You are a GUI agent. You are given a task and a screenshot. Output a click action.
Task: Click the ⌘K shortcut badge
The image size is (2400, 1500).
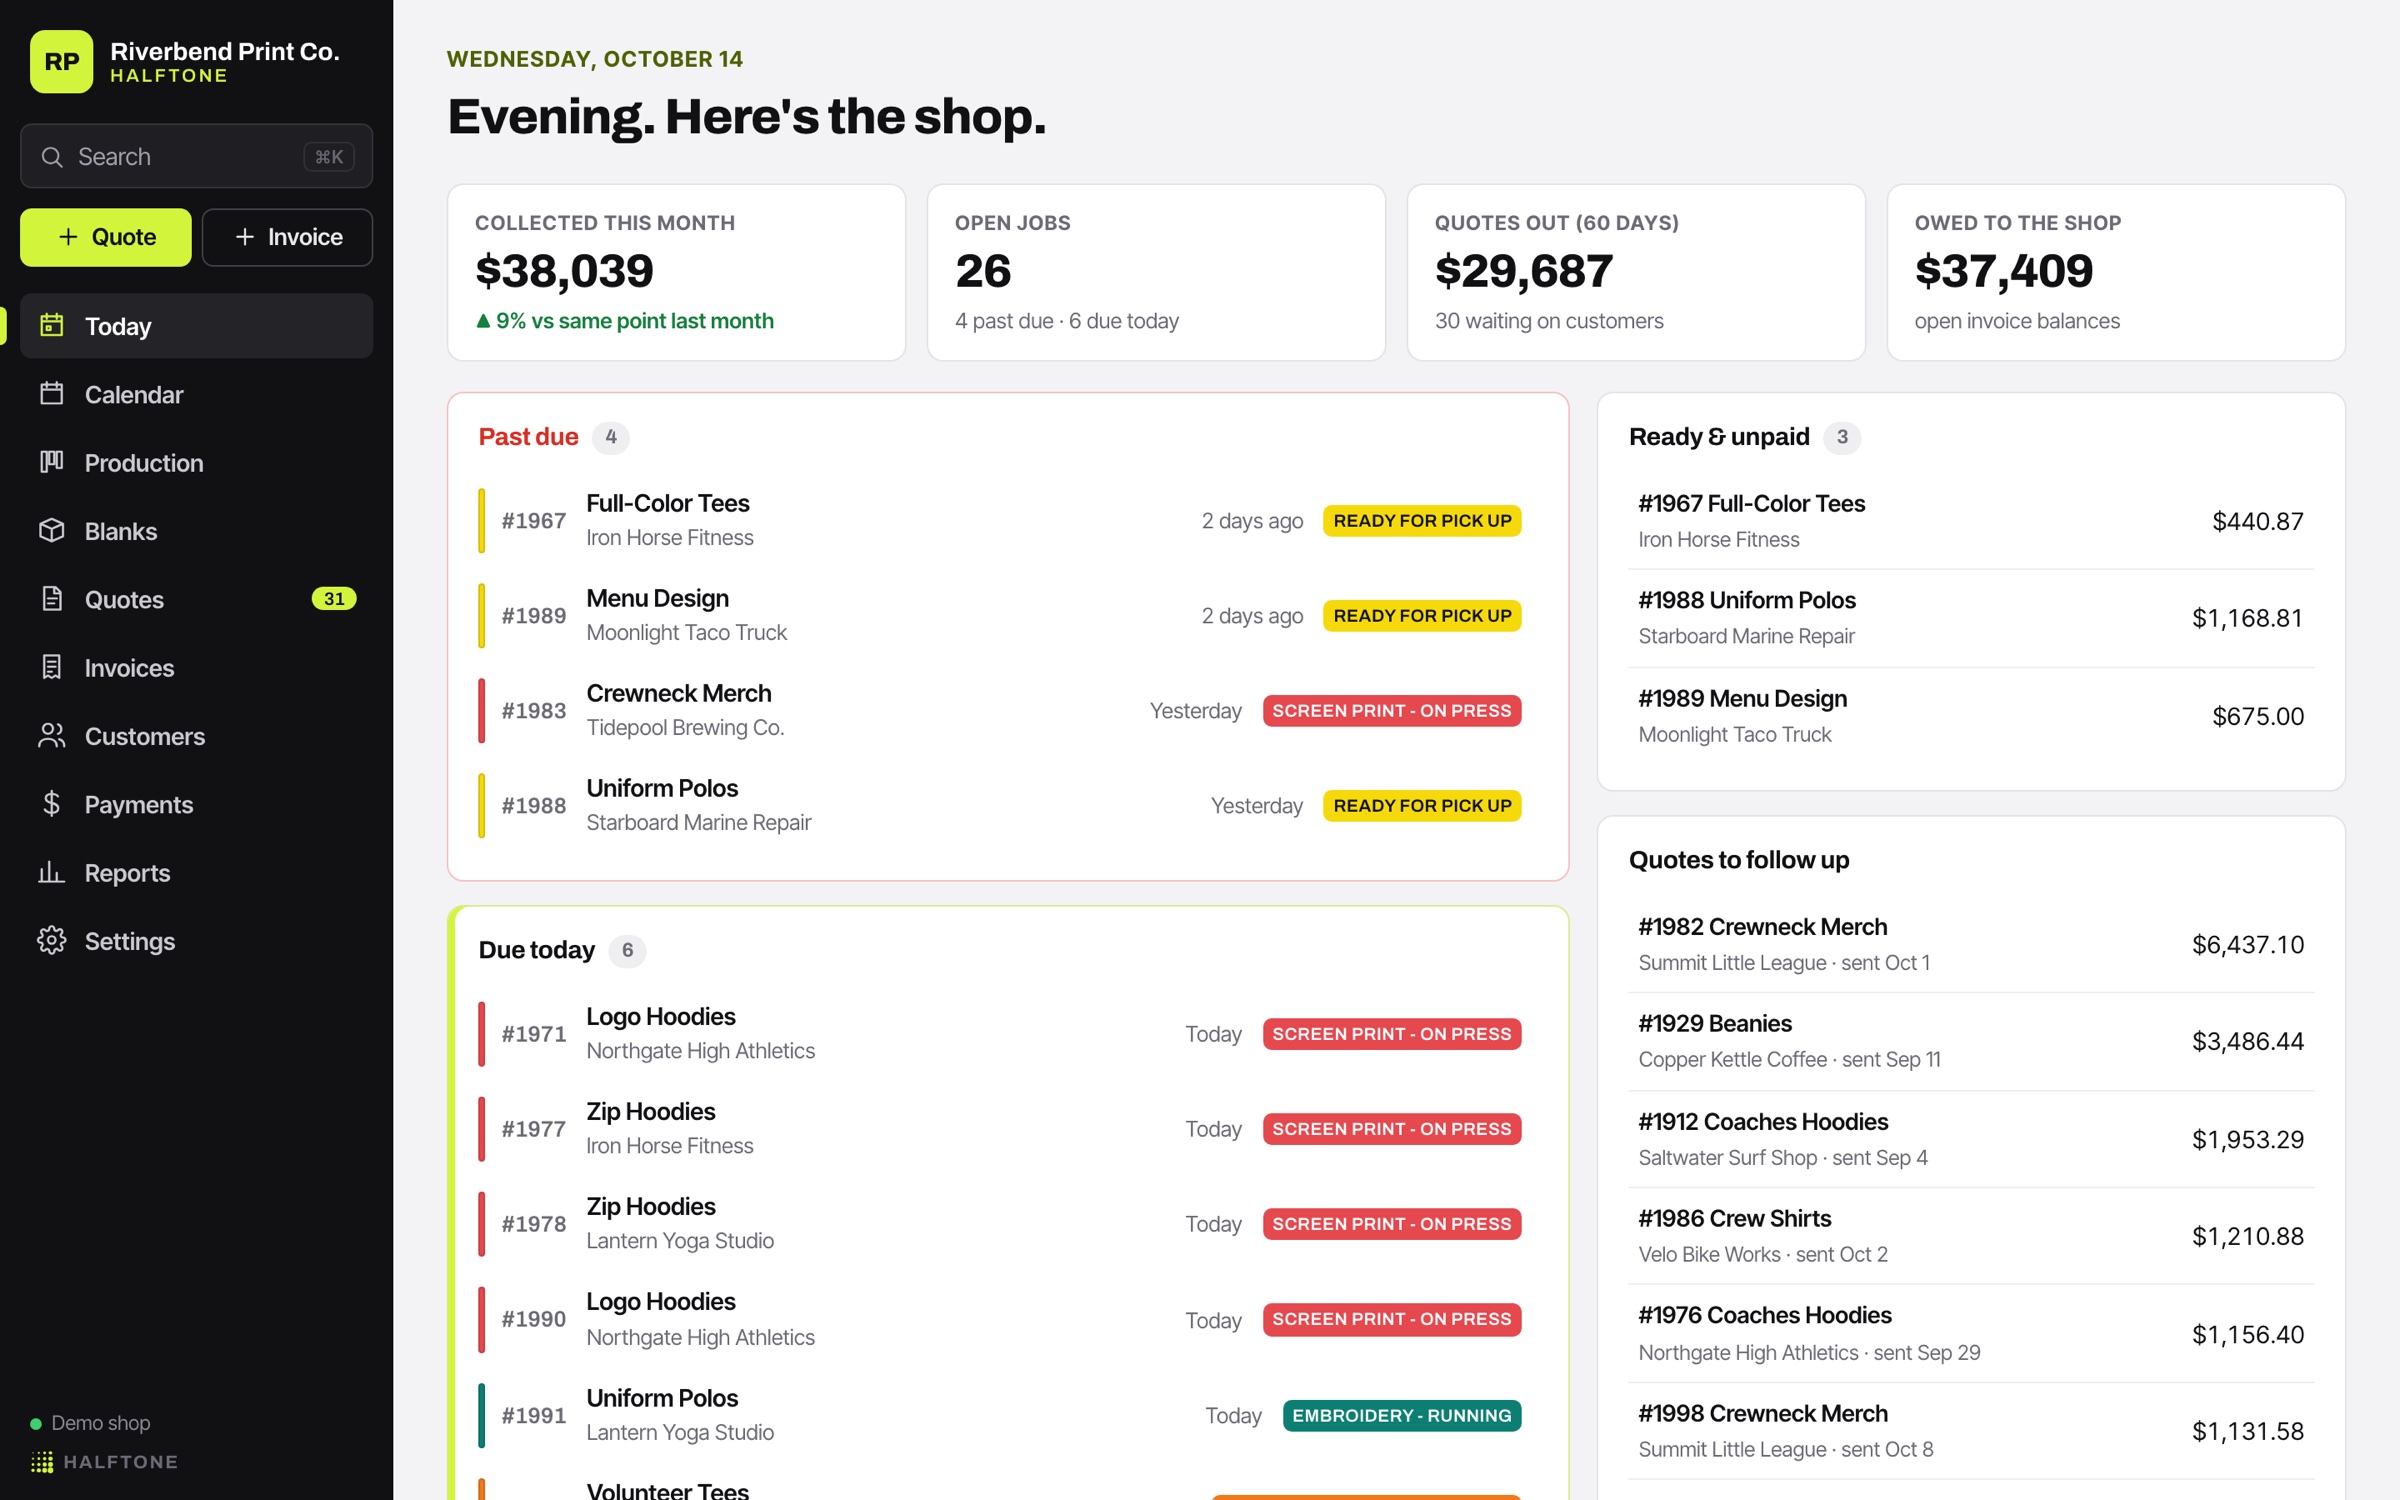329,157
